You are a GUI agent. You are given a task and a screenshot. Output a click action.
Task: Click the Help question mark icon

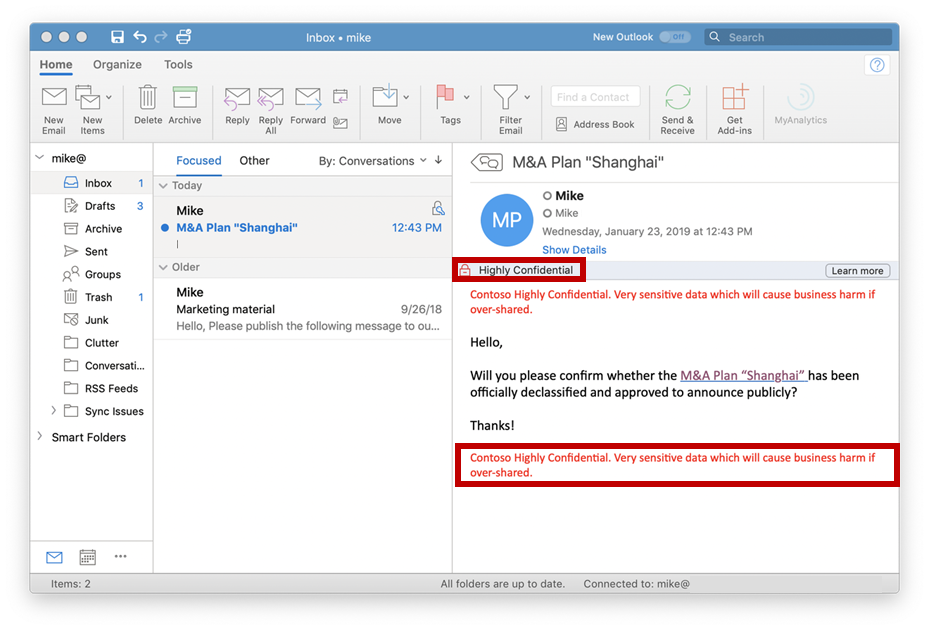pyautogui.click(x=877, y=65)
